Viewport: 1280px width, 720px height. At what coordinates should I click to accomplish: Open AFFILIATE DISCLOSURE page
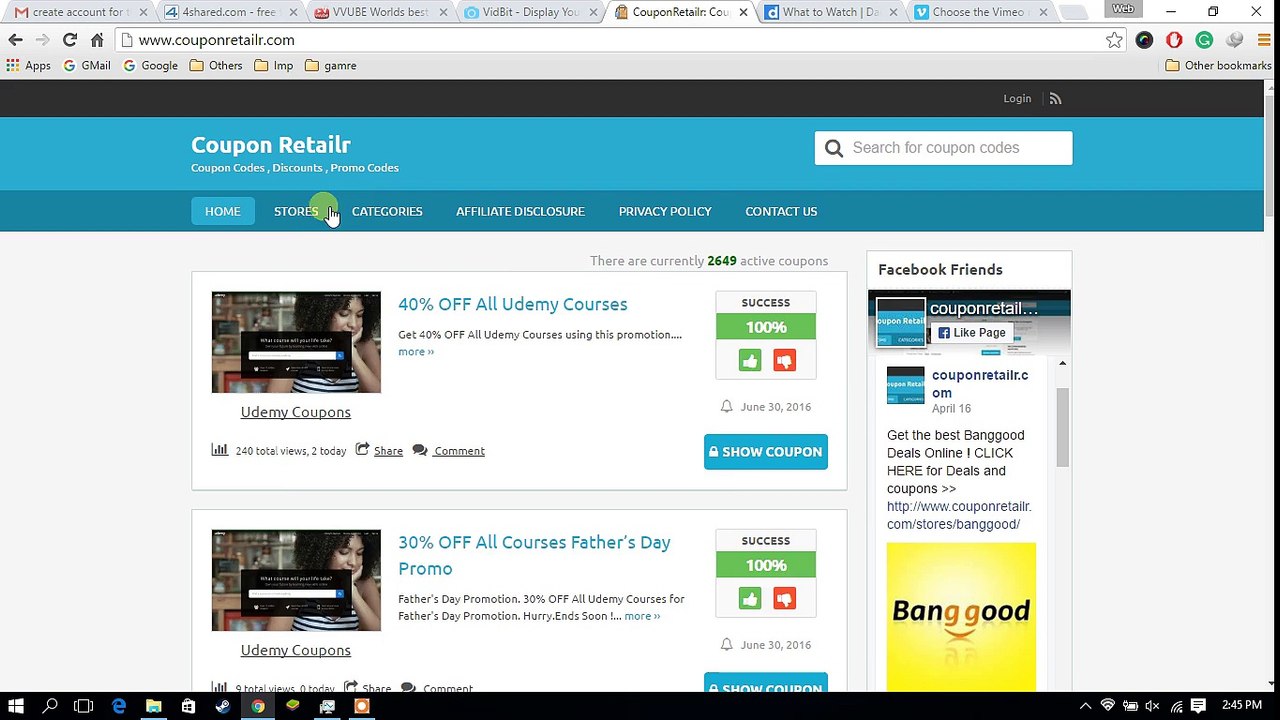click(520, 211)
